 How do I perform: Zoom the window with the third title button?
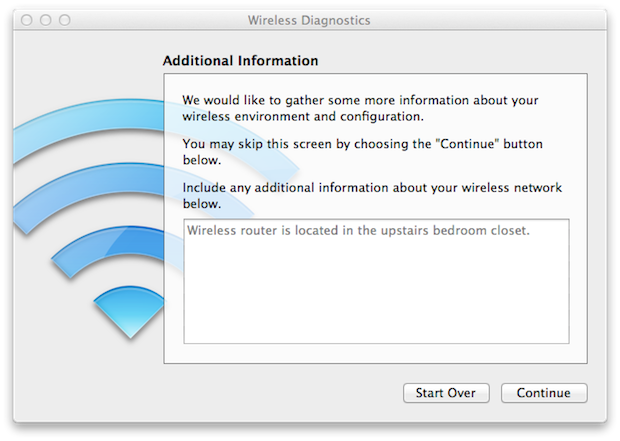pos(64,19)
